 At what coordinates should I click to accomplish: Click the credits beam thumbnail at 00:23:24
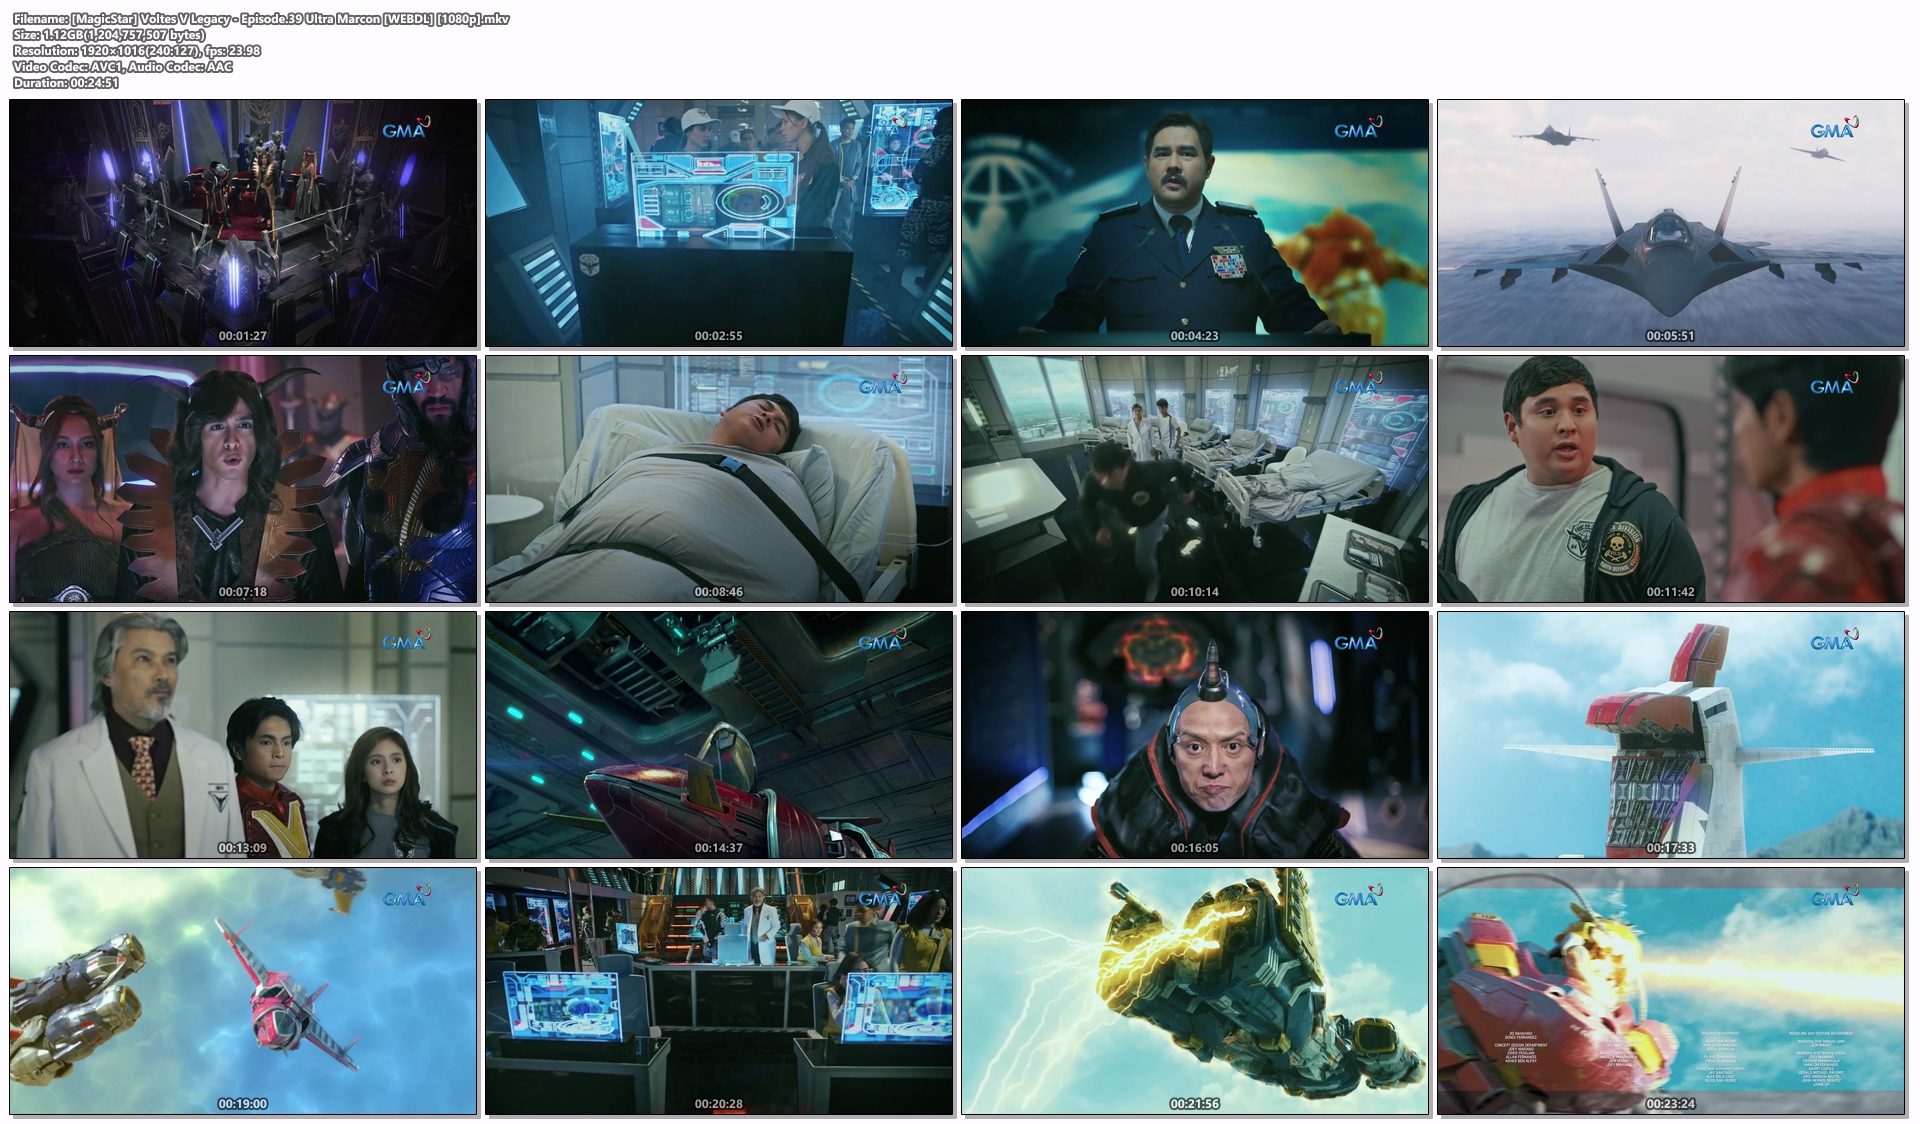(1671, 991)
